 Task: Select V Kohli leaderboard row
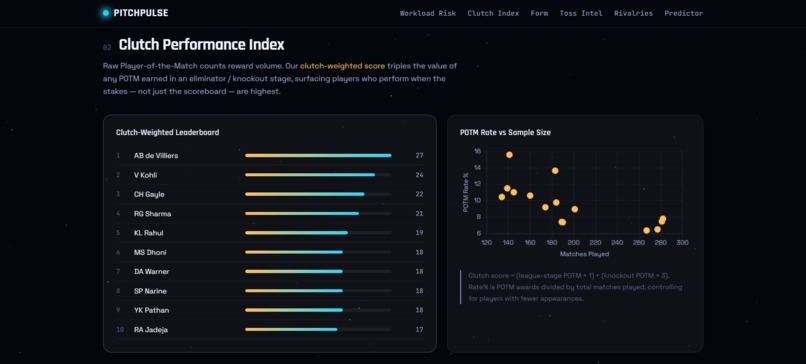(x=269, y=175)
